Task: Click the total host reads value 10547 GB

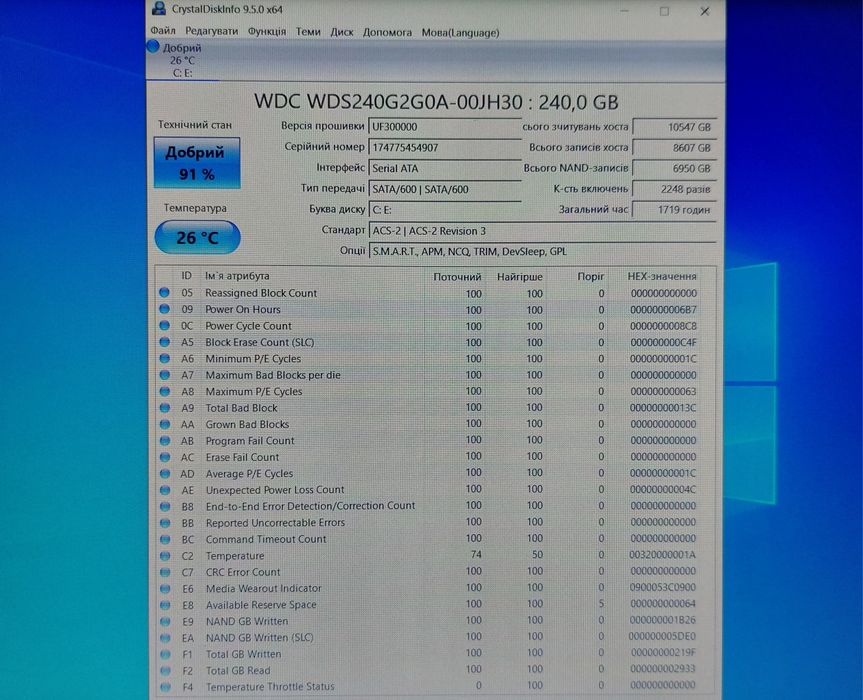Action: pos(674,127)
